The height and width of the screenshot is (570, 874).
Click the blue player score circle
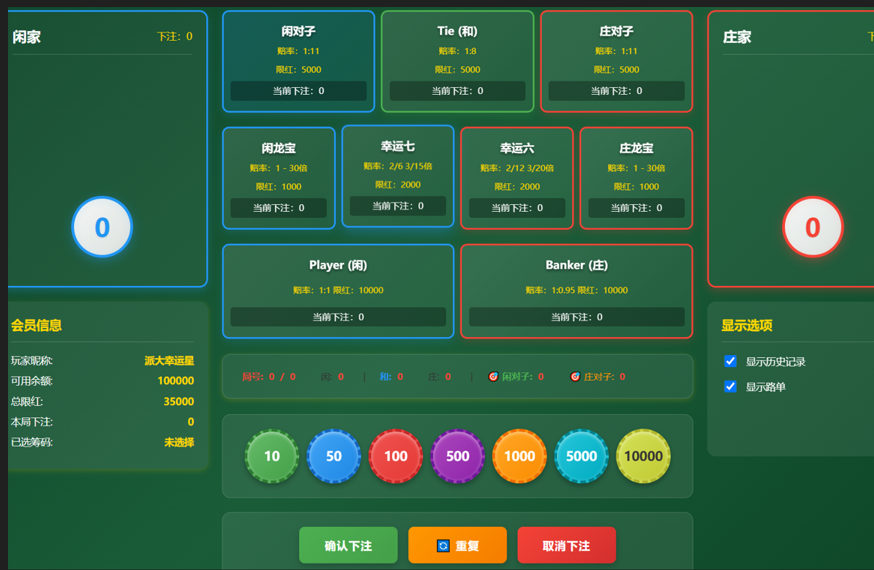102,227
